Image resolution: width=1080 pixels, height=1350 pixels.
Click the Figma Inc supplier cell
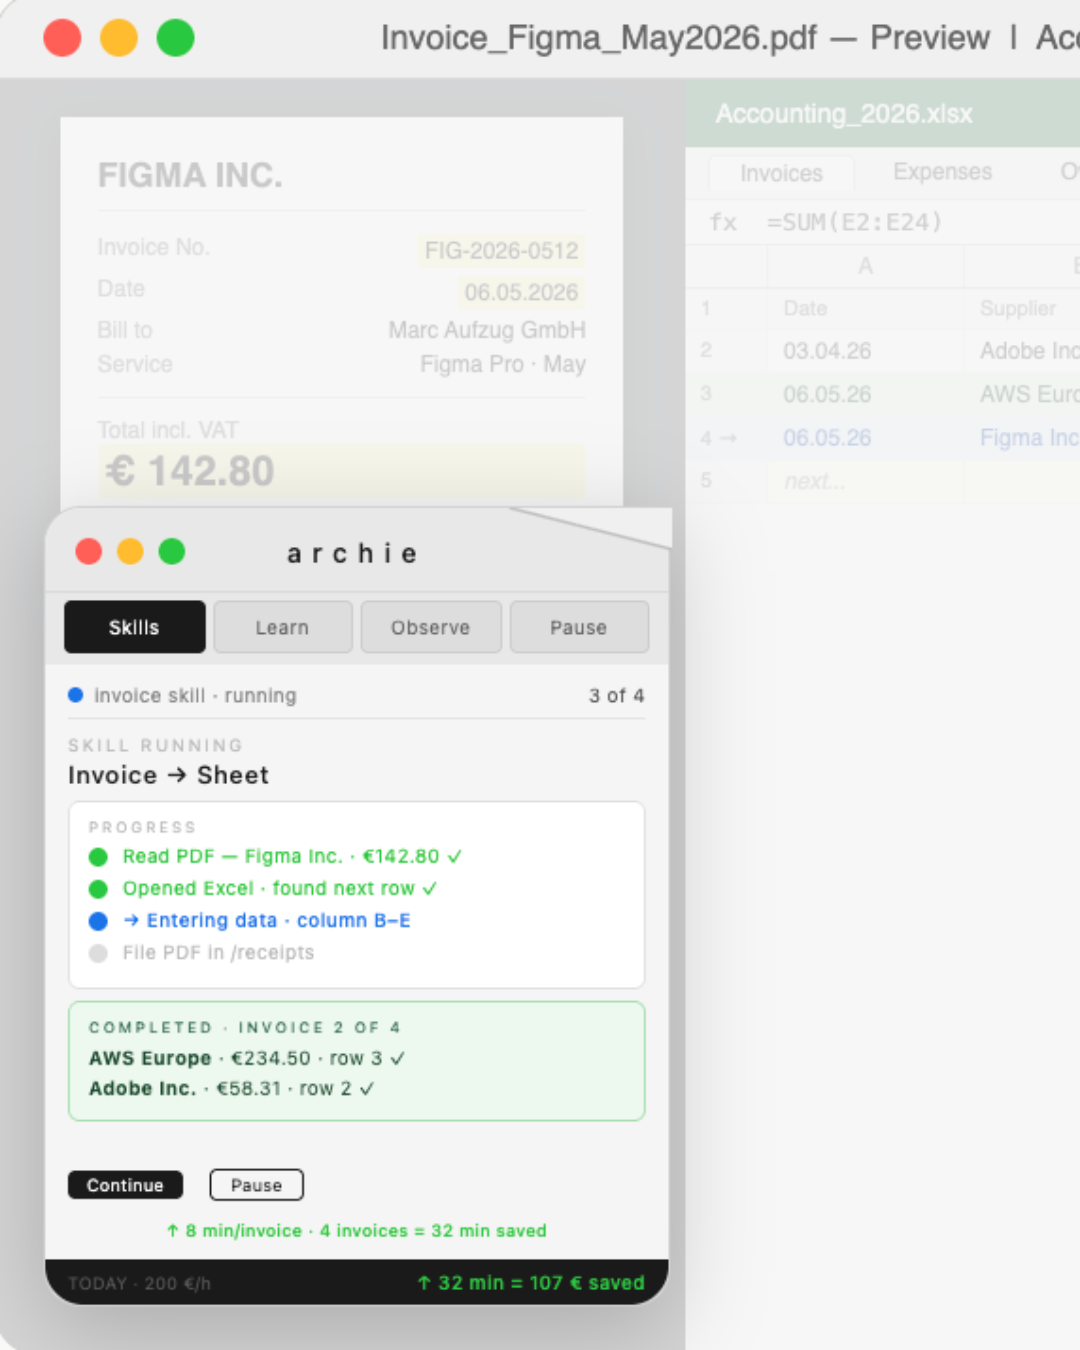coord(1023,438)
